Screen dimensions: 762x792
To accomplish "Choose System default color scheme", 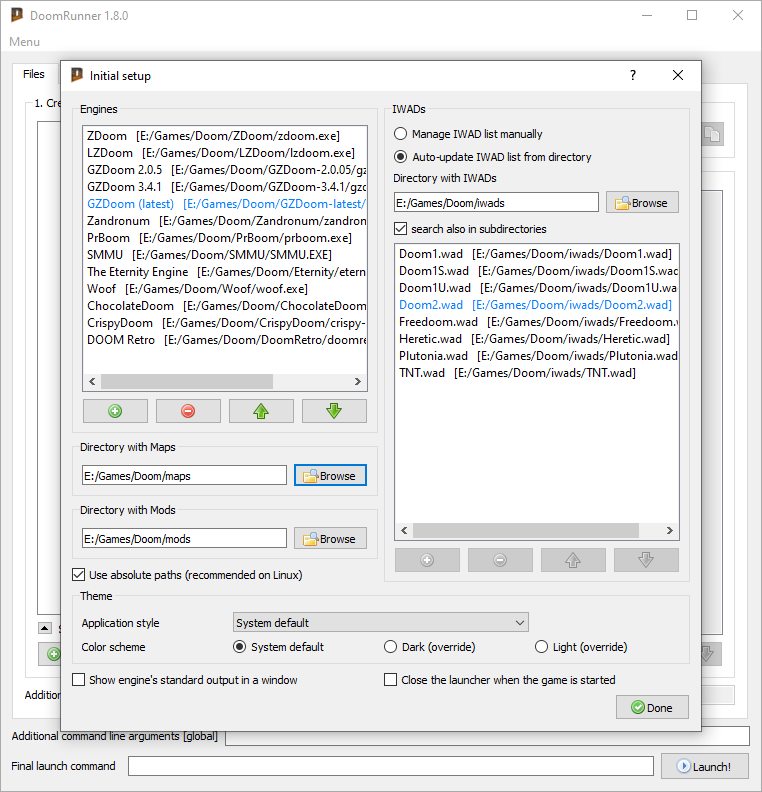I will tap(278, 647).
